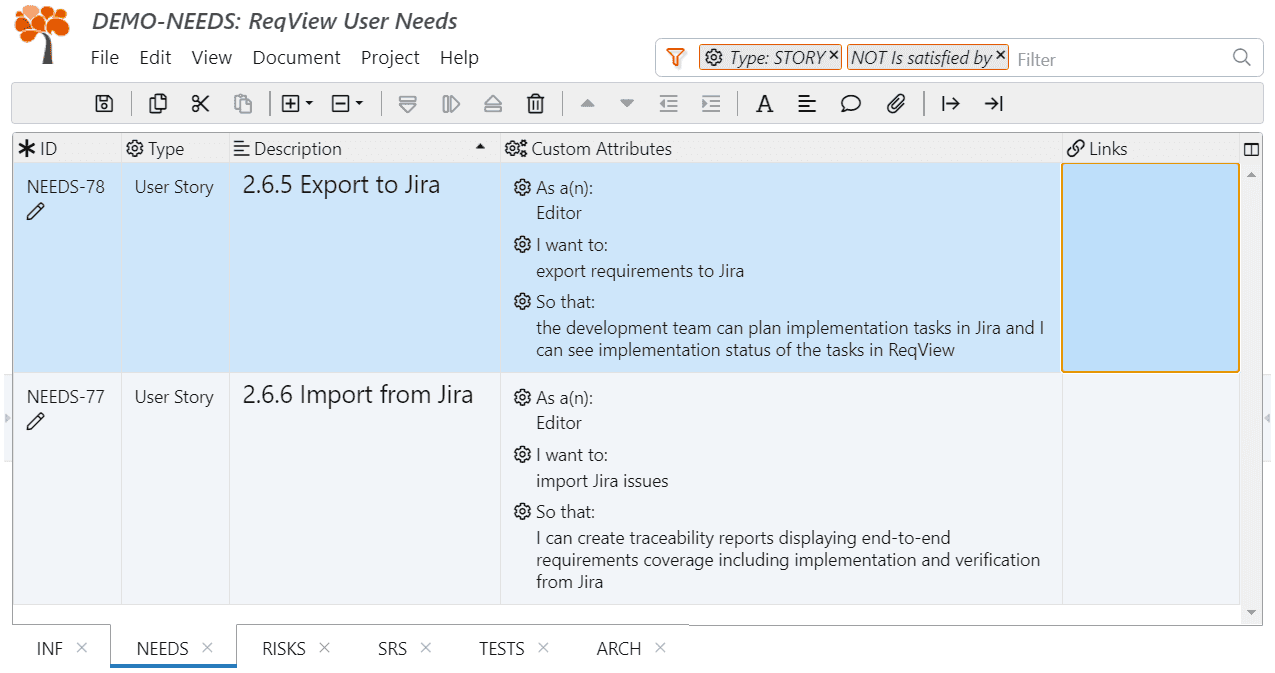Close the INF tab

click(x=82, y=648)
